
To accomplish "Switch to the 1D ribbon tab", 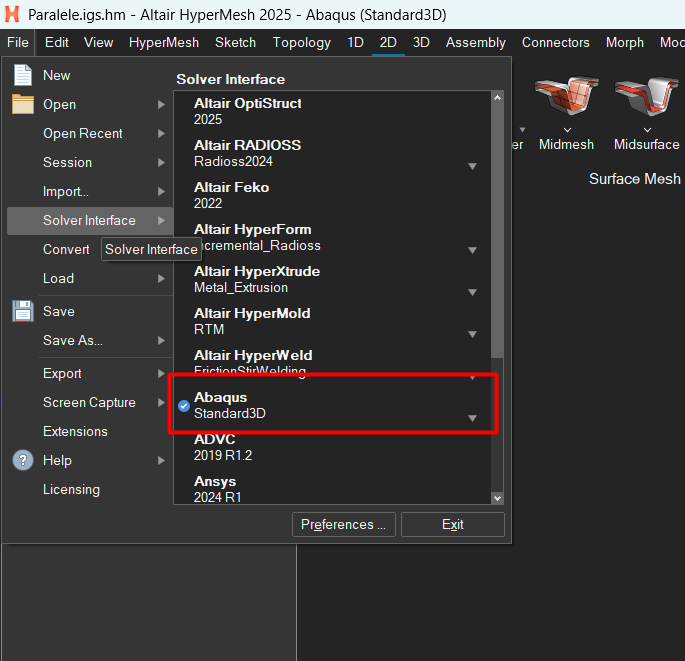I will pos(355,42).
